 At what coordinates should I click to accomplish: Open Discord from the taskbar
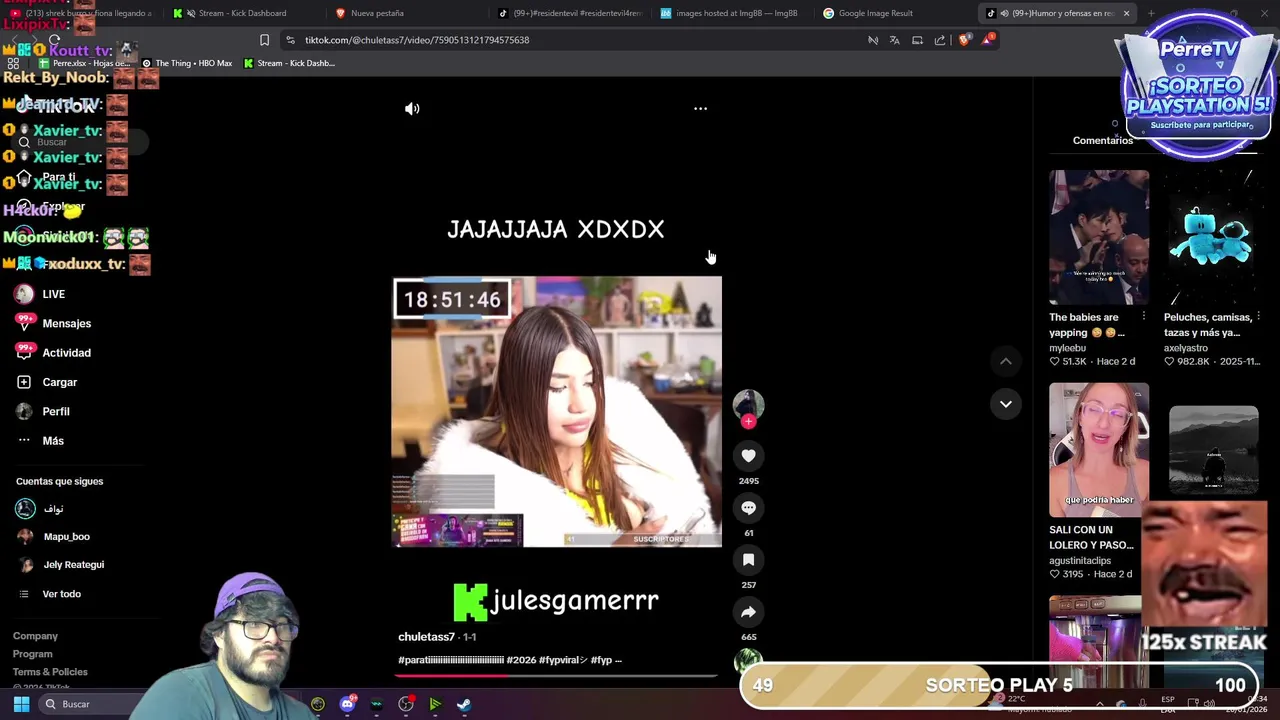coord(347,704)
